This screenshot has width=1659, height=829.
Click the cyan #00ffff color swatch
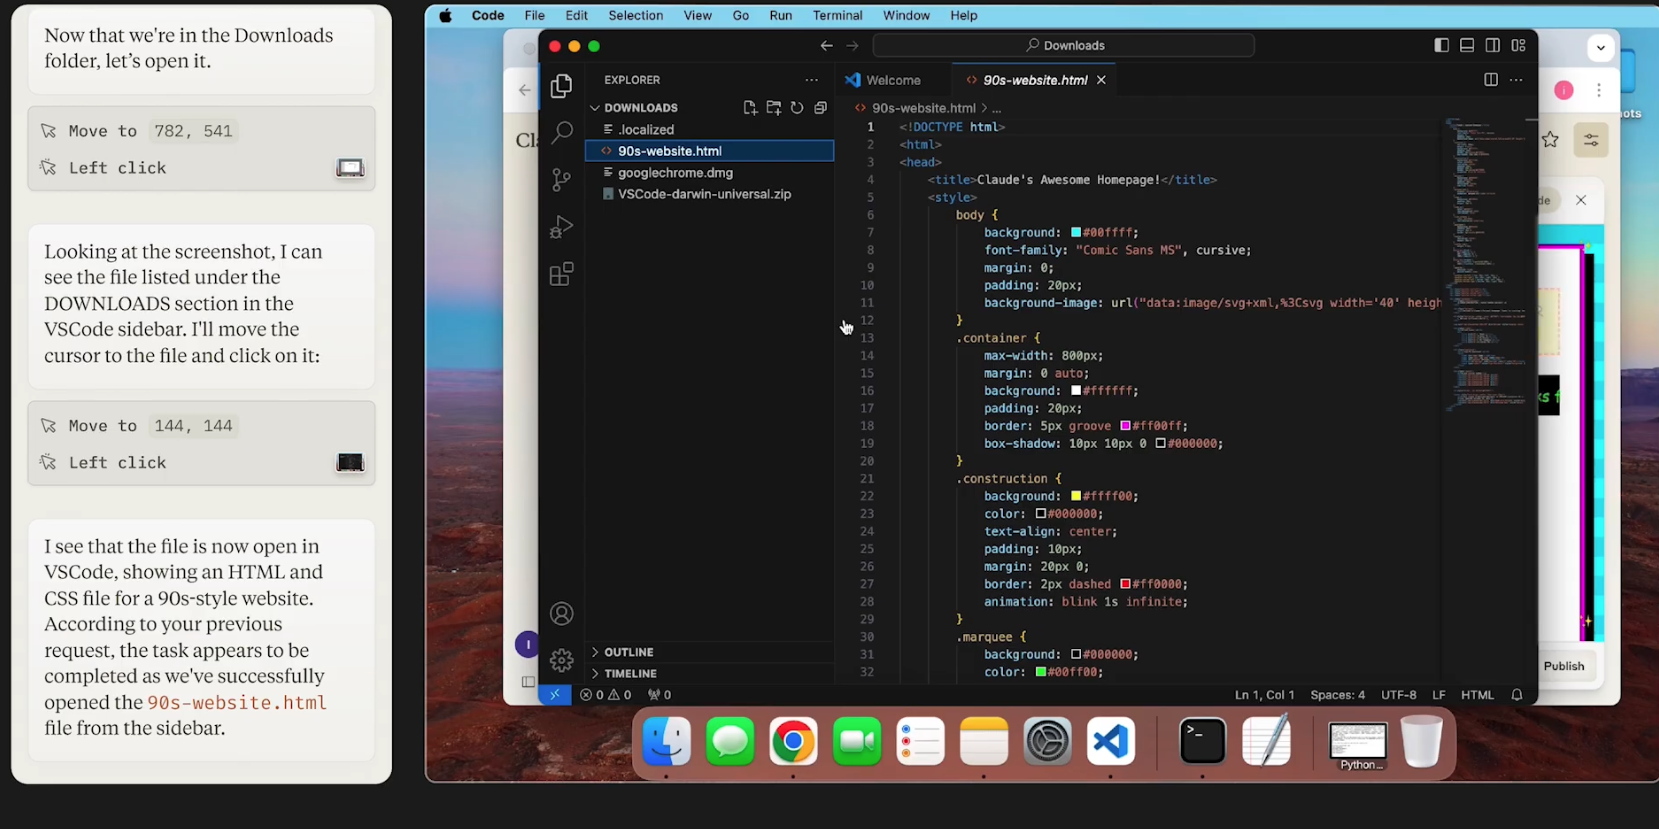pos(1076,233)
